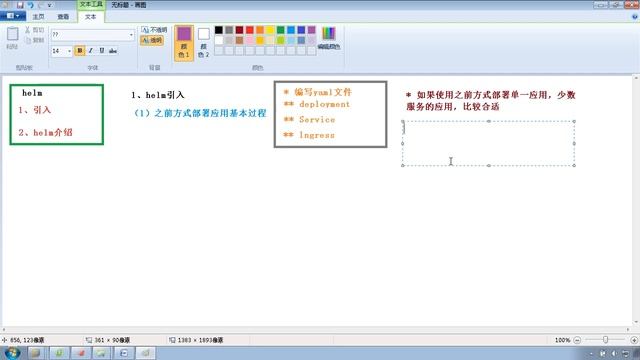640x360 pixels.
Task: Pick the purple swatch in the palette
Action: [x=311, y=30]
